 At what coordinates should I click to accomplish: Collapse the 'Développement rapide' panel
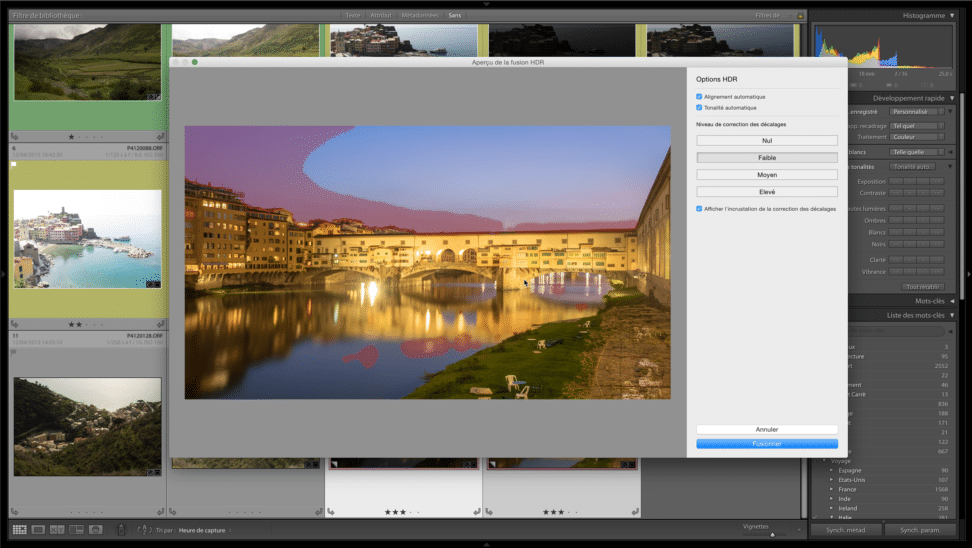click(x=952, y=98)
